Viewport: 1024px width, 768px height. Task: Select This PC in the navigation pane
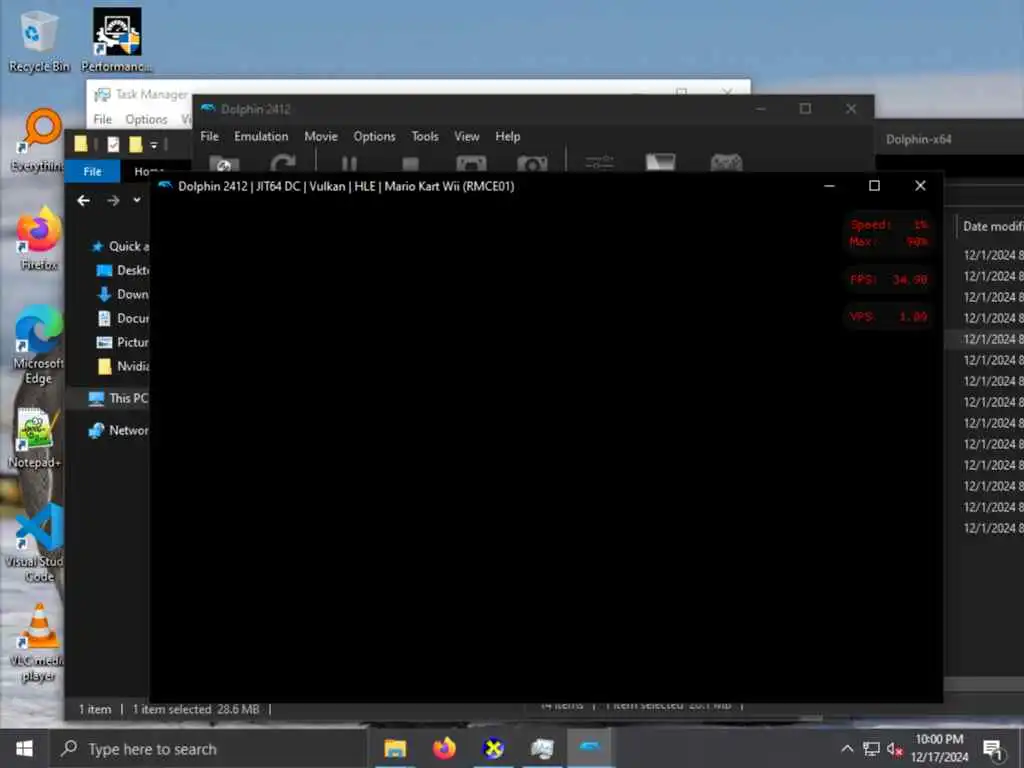pyautogui.click(x=118, y=398)
